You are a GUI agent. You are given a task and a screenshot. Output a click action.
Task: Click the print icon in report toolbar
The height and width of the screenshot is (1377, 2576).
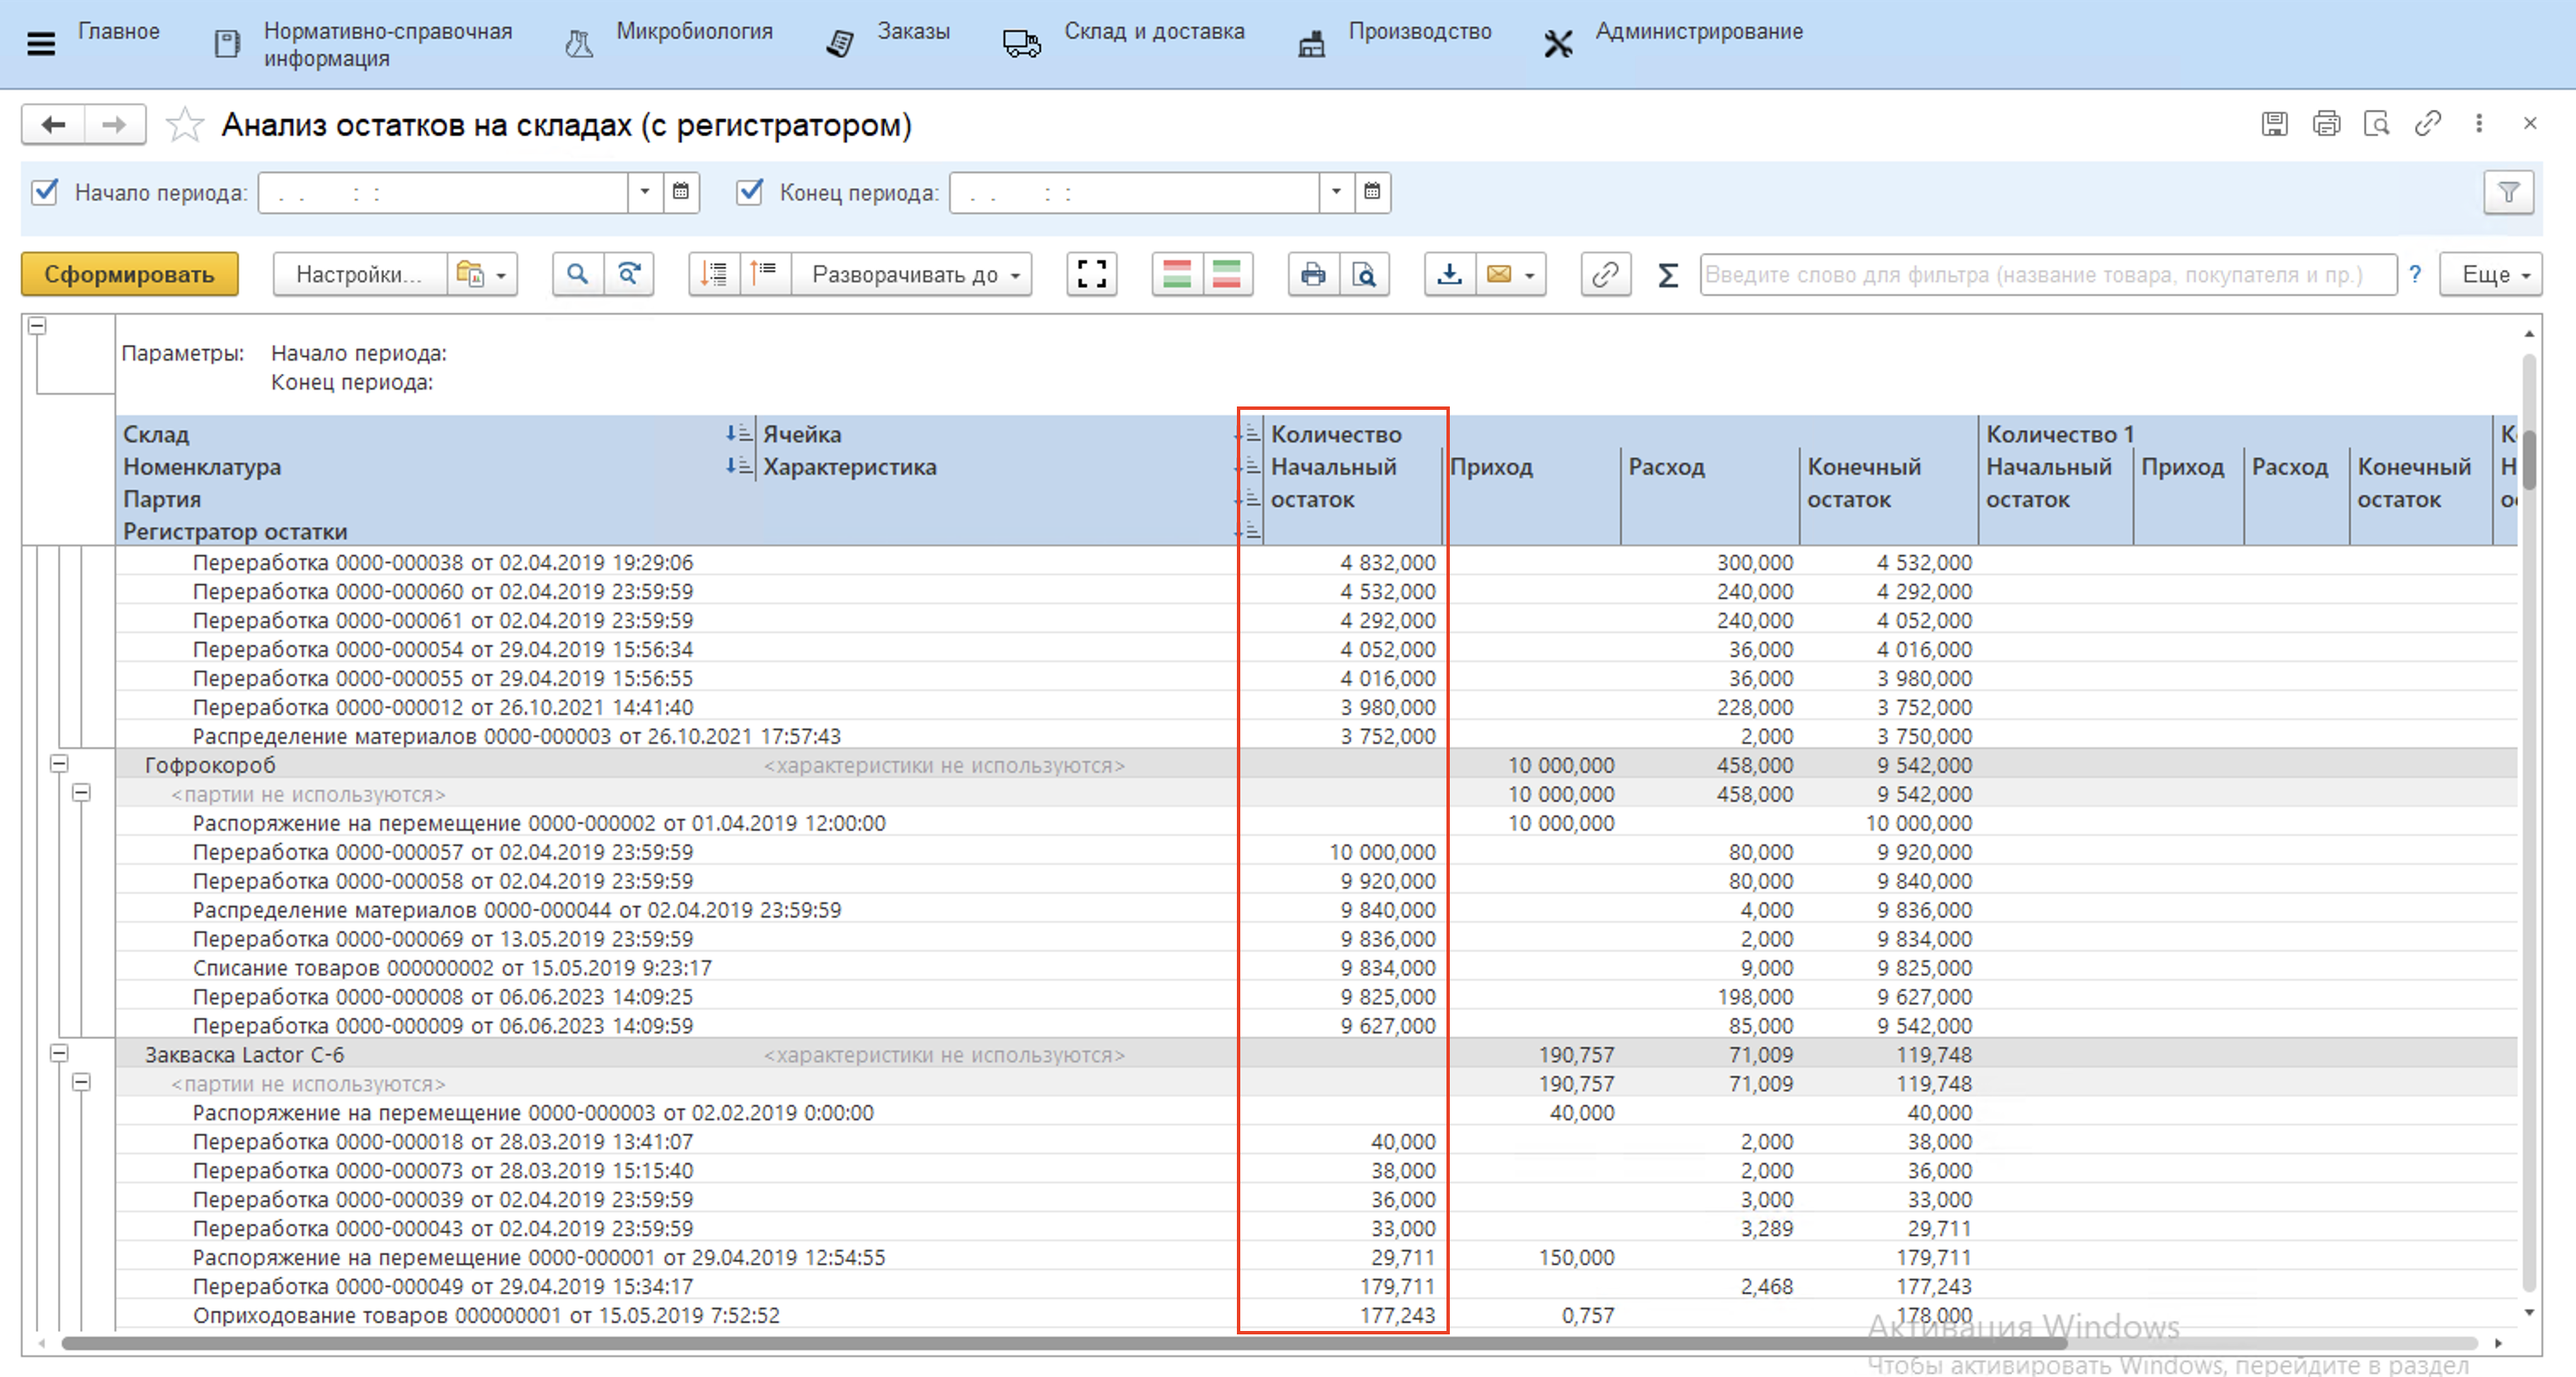(x=1313, y=274)
